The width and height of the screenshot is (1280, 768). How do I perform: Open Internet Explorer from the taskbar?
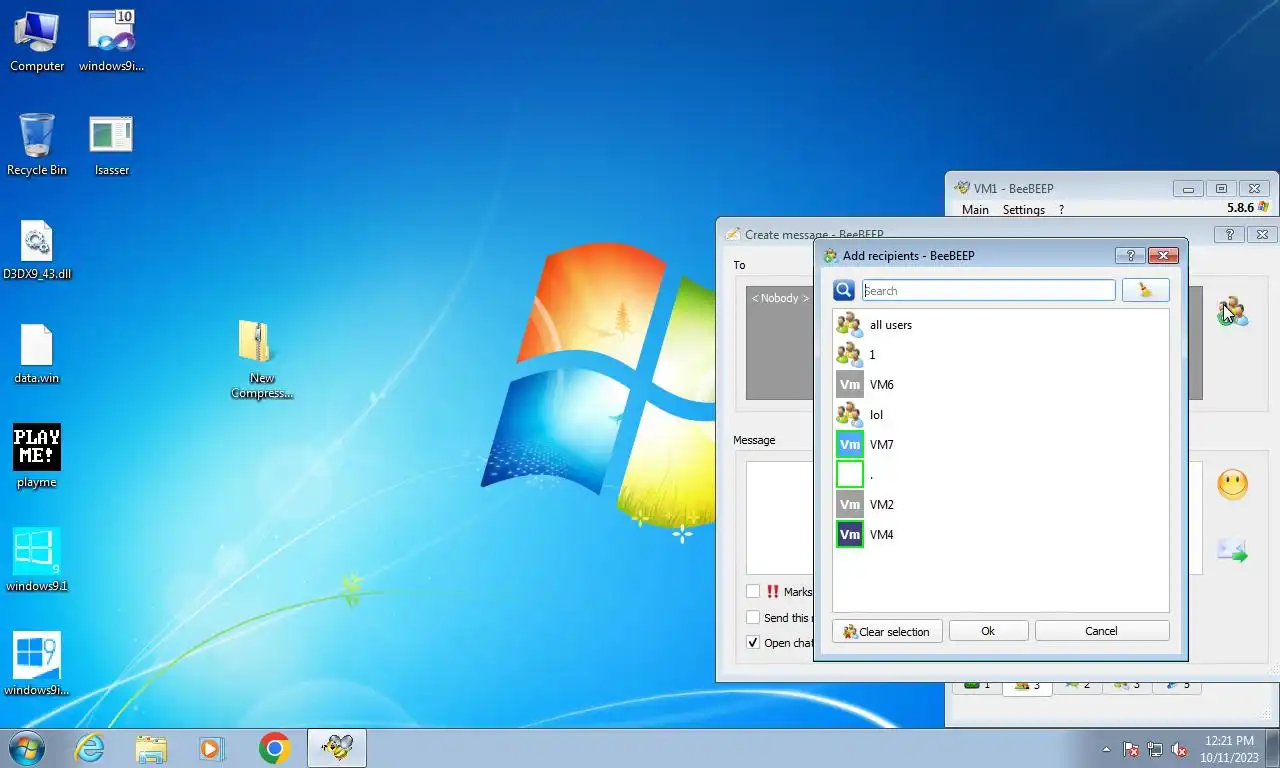coord(90,748)
